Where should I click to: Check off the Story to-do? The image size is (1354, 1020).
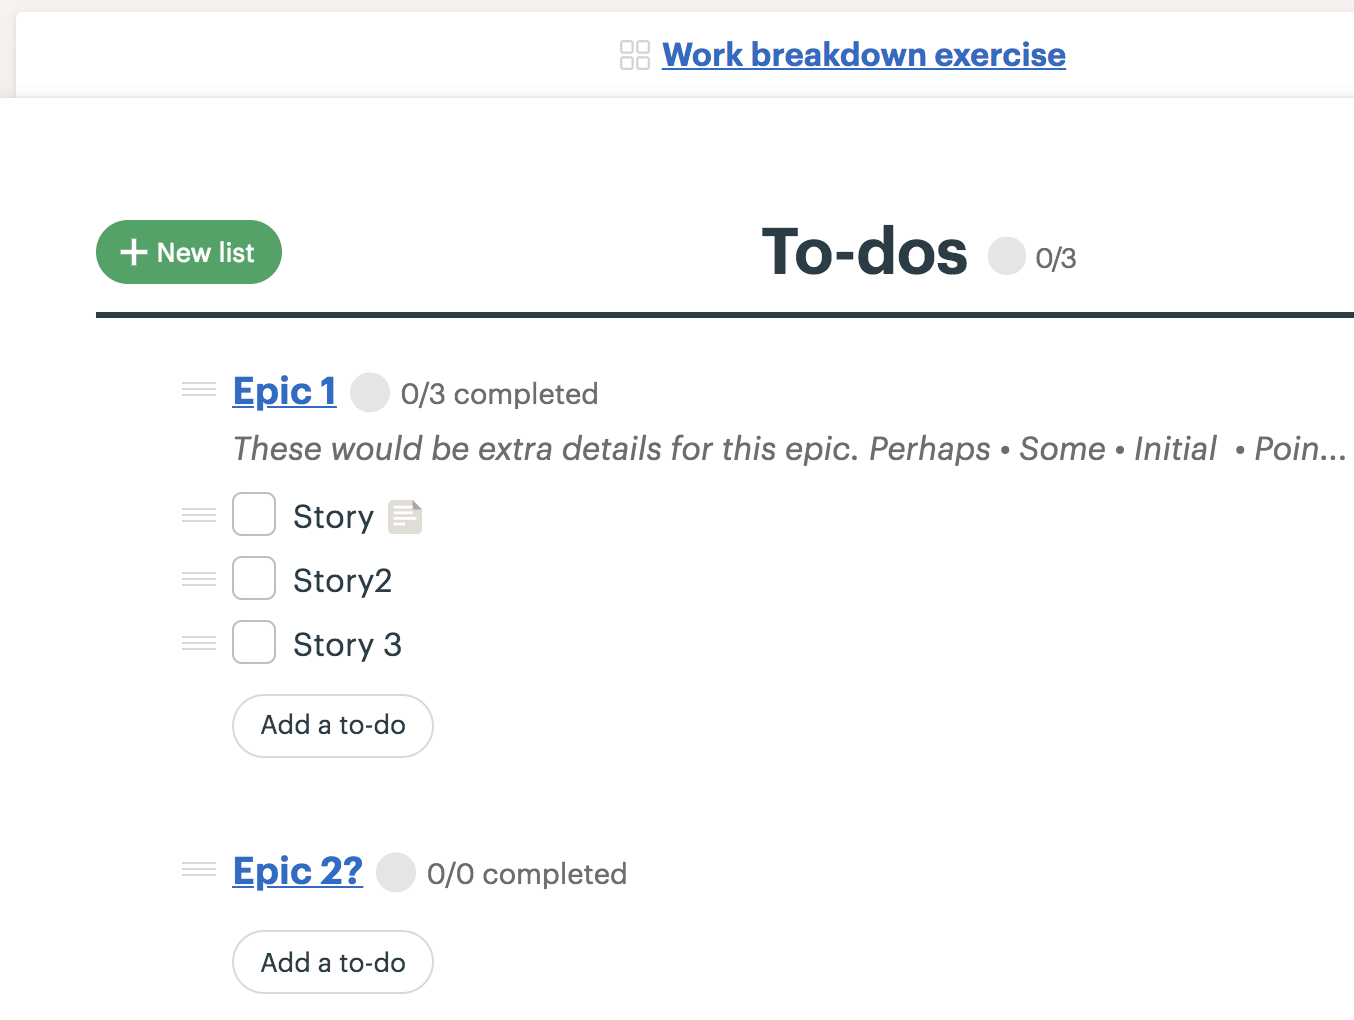point(254,514)
